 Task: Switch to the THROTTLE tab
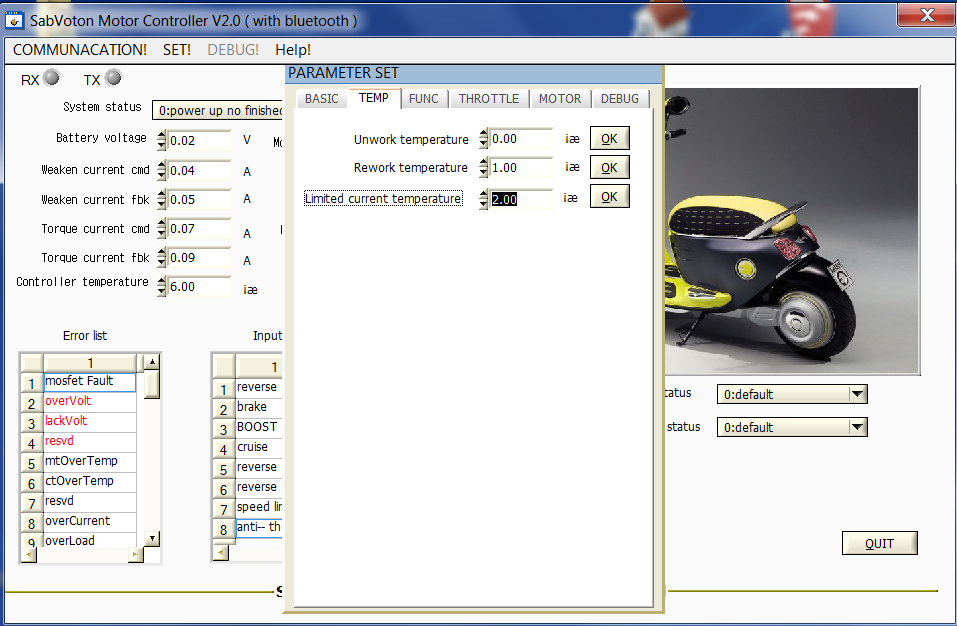point(489,98)
